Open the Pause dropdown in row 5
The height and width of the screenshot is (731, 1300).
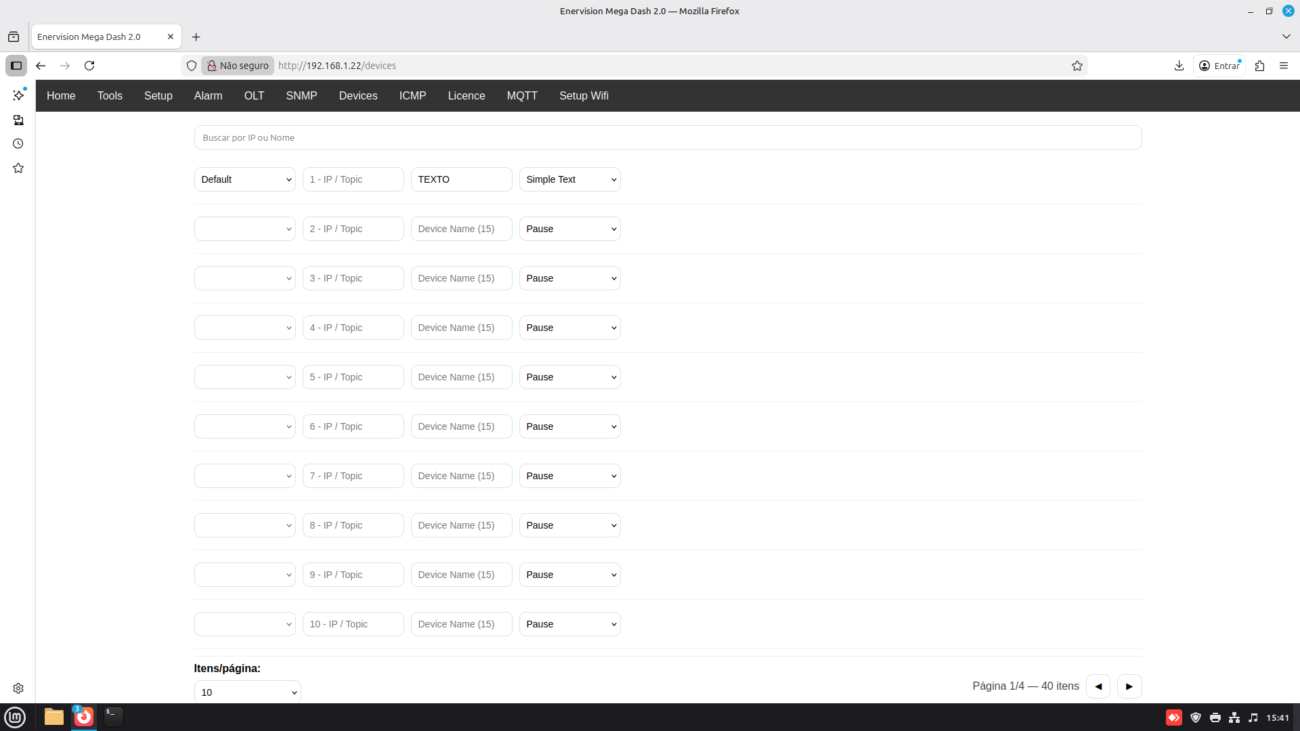tap(569, 377)
